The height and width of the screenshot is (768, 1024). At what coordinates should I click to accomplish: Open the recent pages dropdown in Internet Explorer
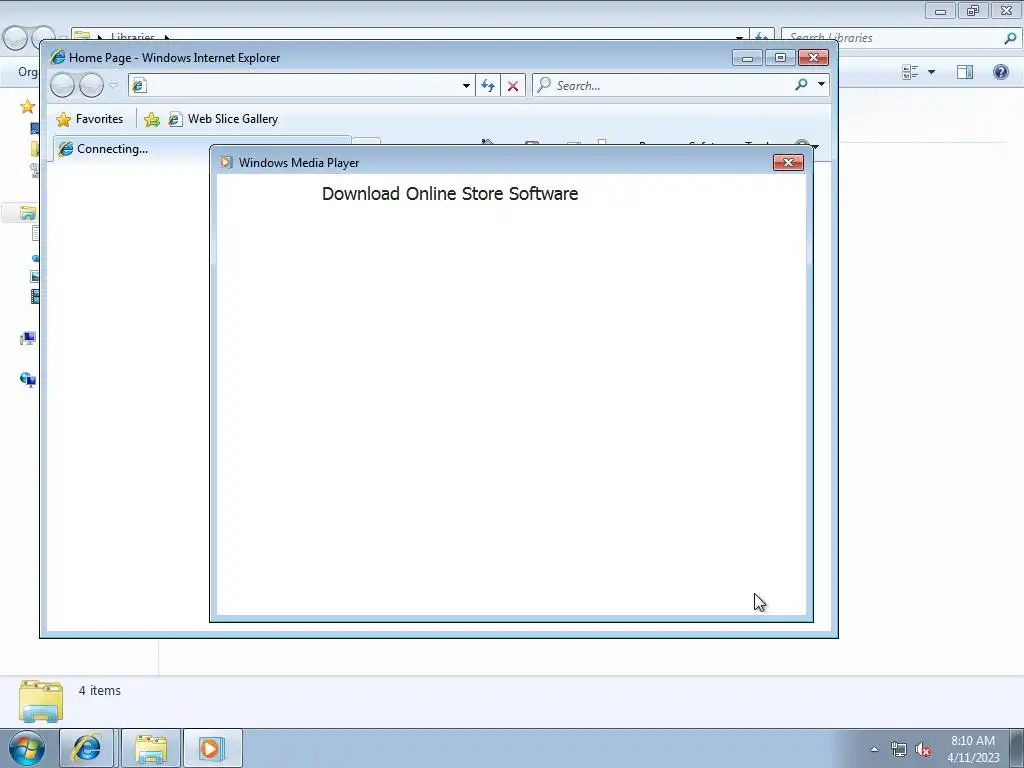click(x=114, y=86)
